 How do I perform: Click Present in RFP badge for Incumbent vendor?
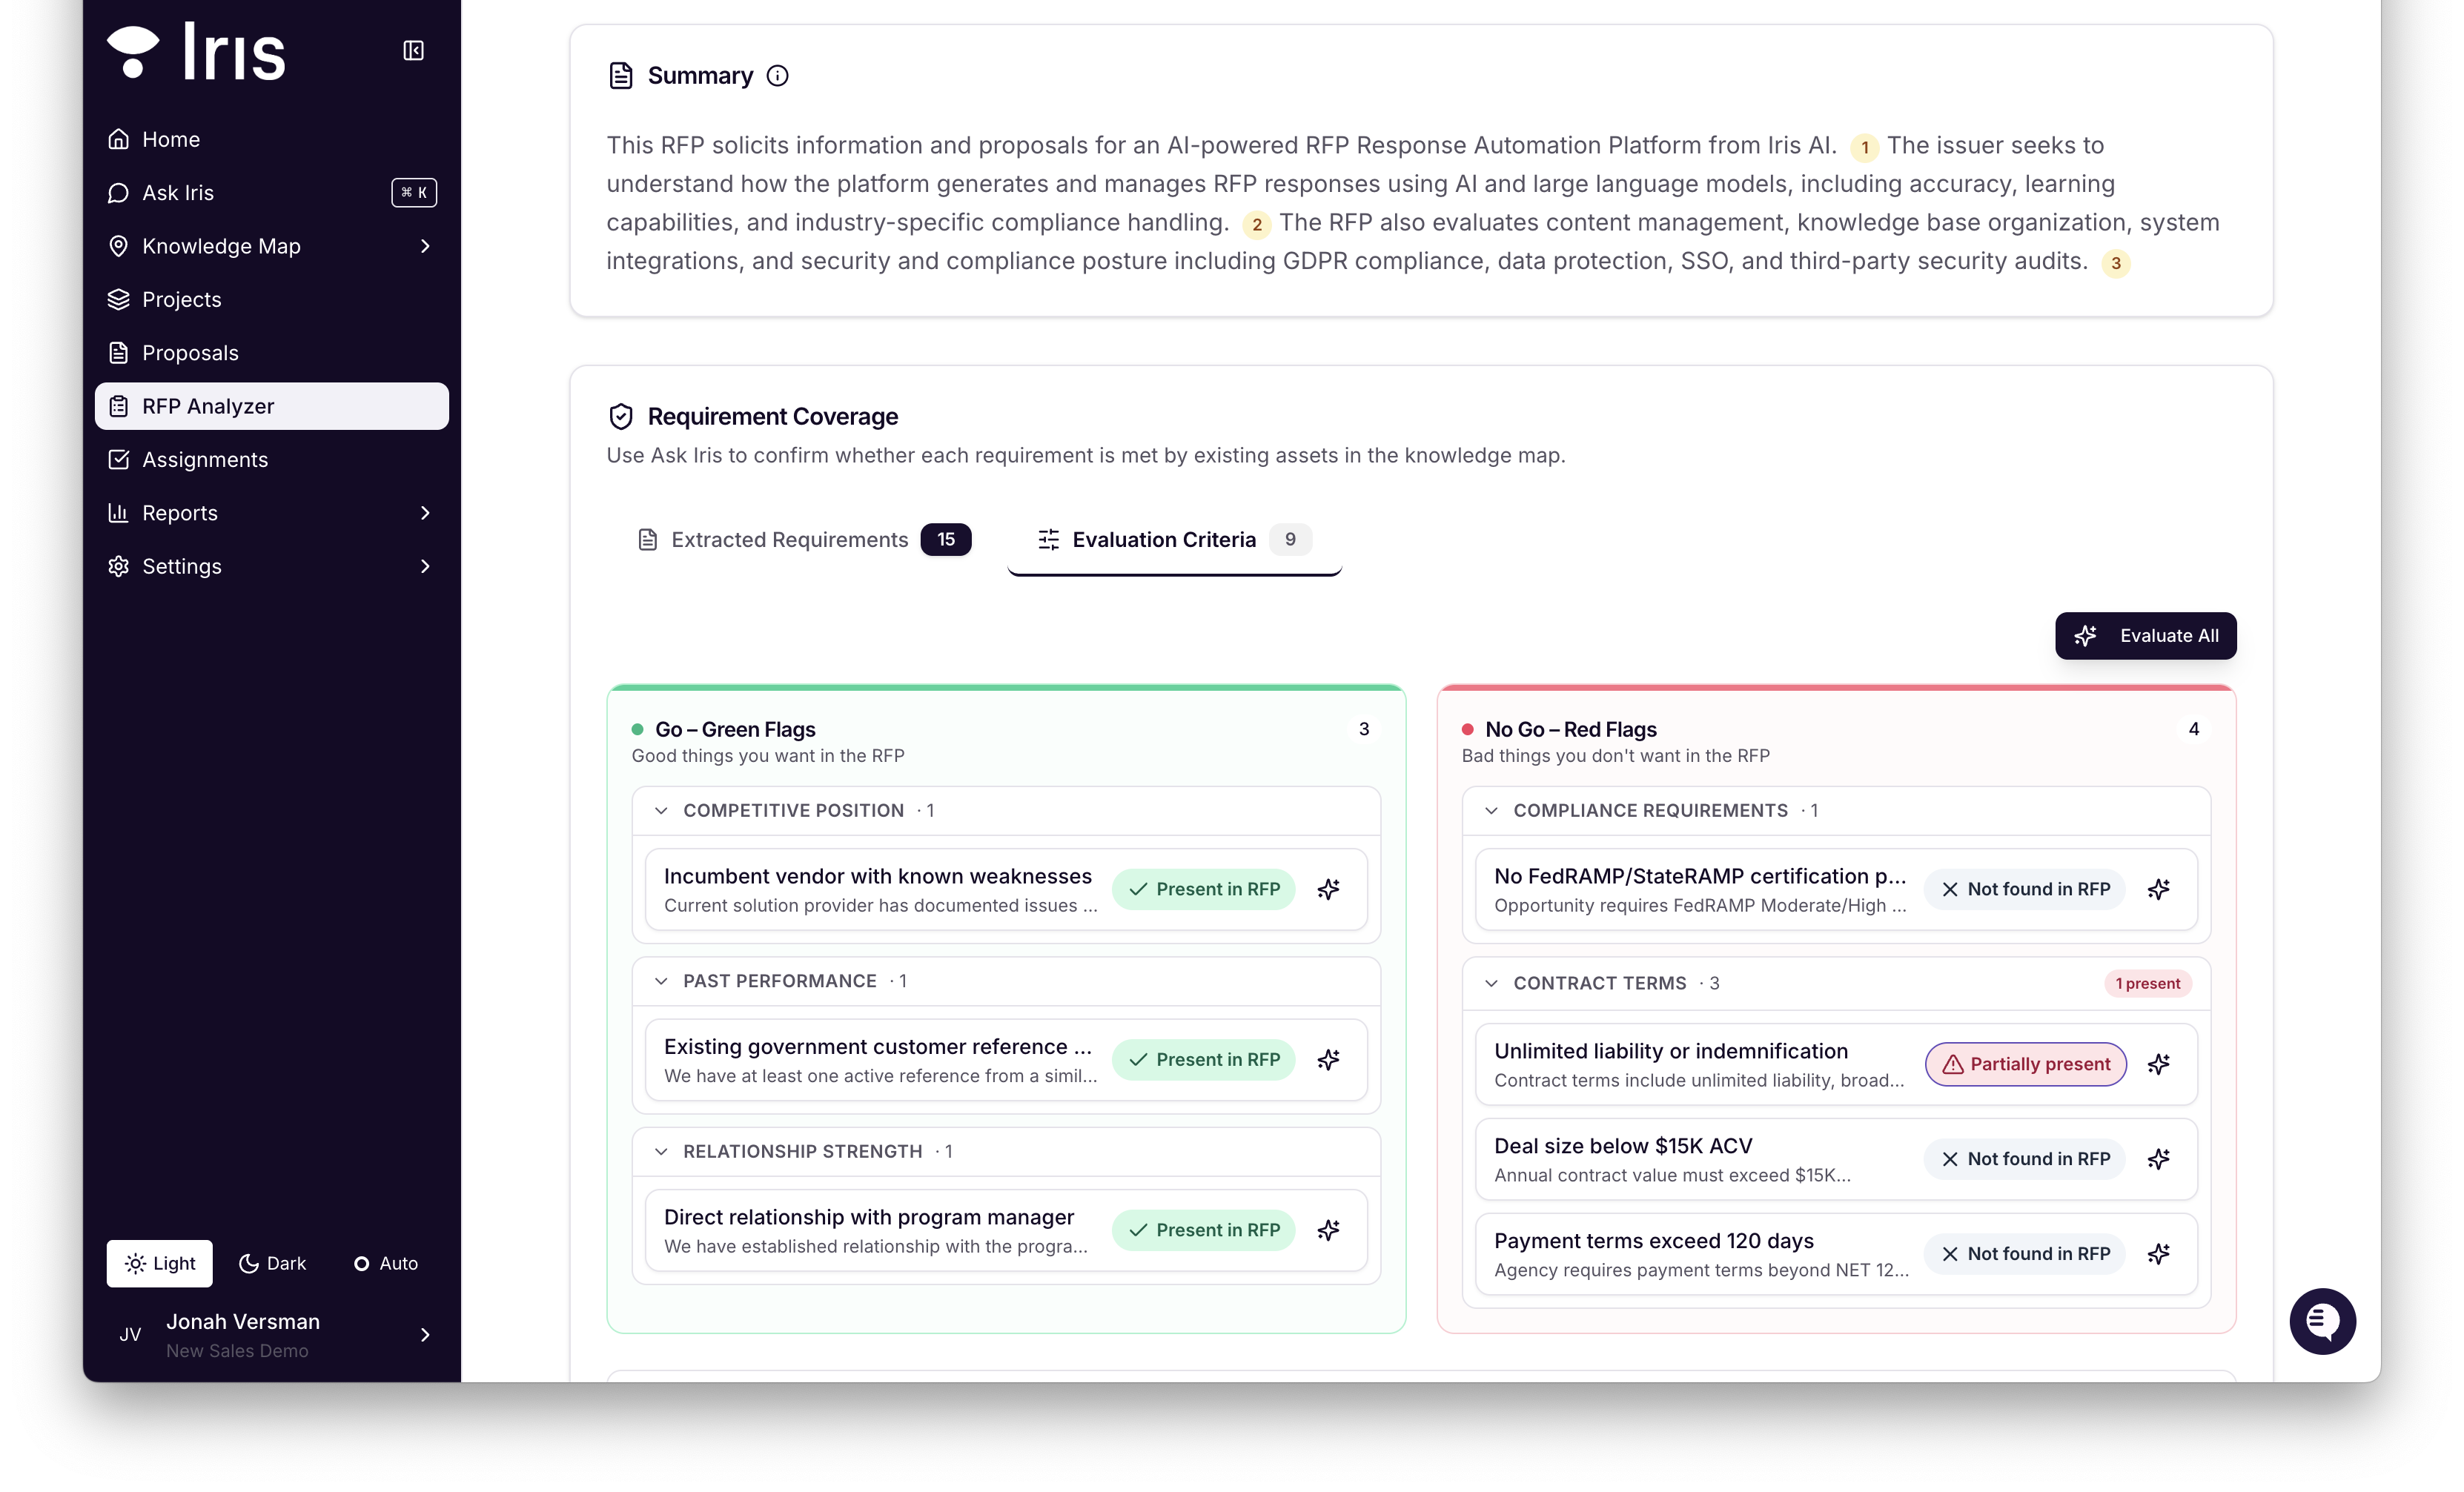pos(1204,889)
